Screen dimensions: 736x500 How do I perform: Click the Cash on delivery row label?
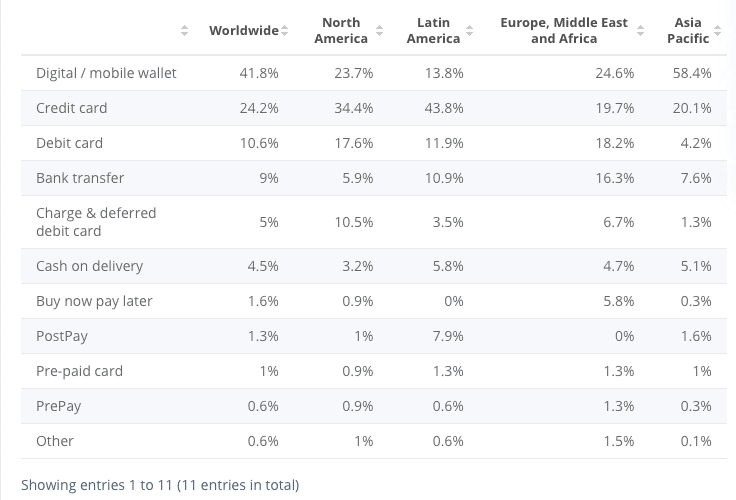[x=89, y=266]
